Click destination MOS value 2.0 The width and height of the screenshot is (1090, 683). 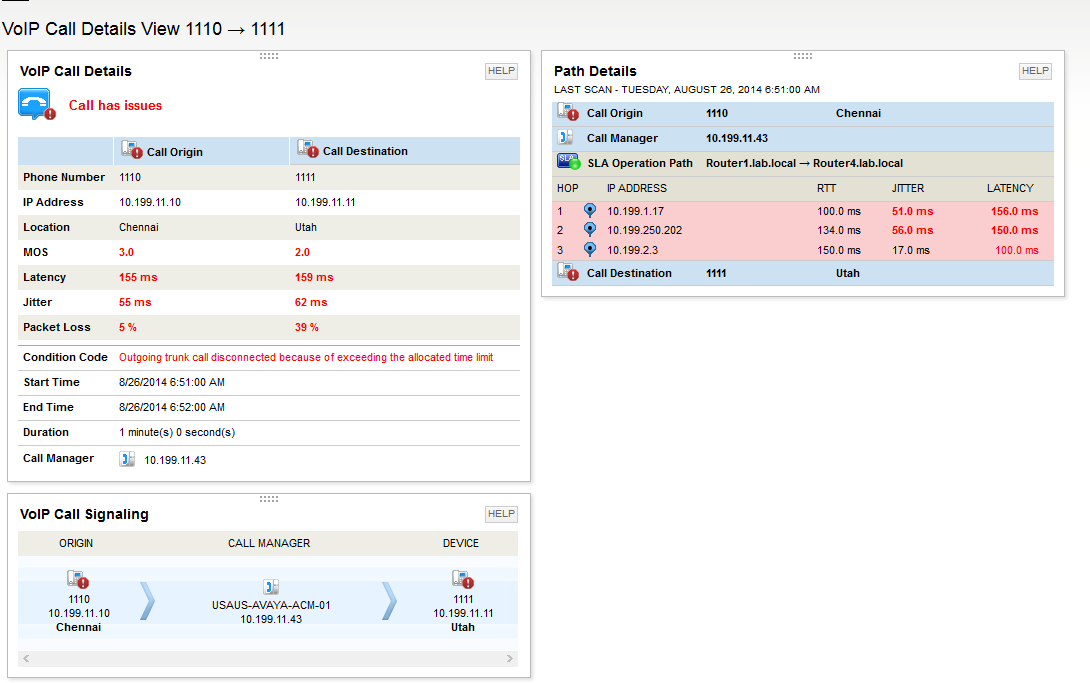pos(302,252)
